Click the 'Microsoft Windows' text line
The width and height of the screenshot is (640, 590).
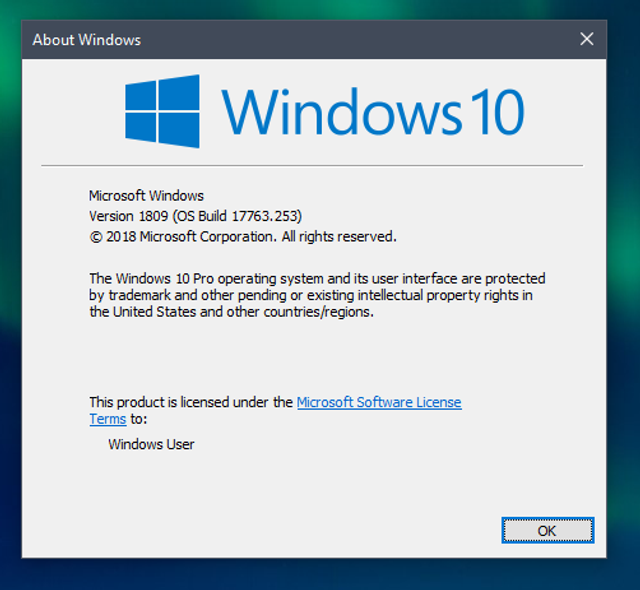pos(146,196)
